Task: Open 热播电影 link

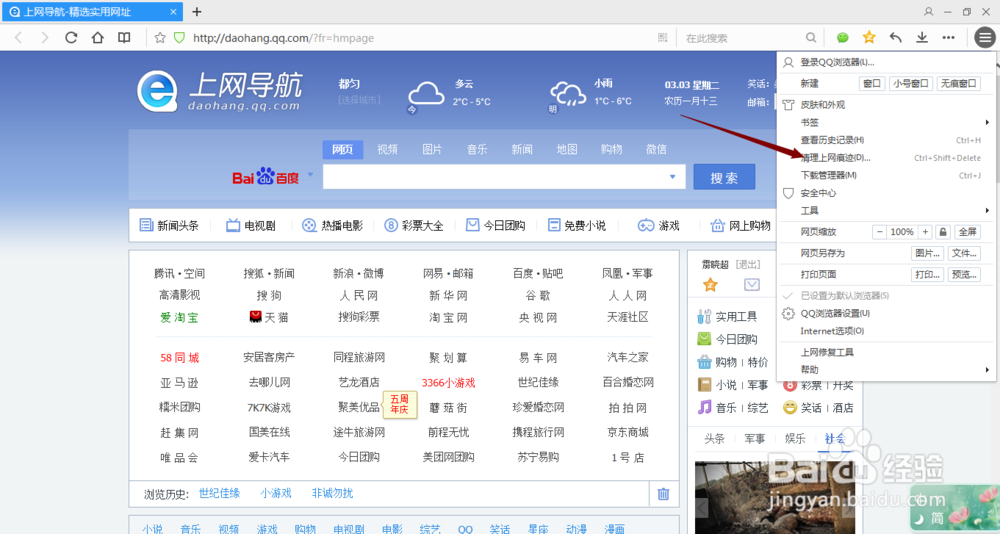Action: (332, 225)
